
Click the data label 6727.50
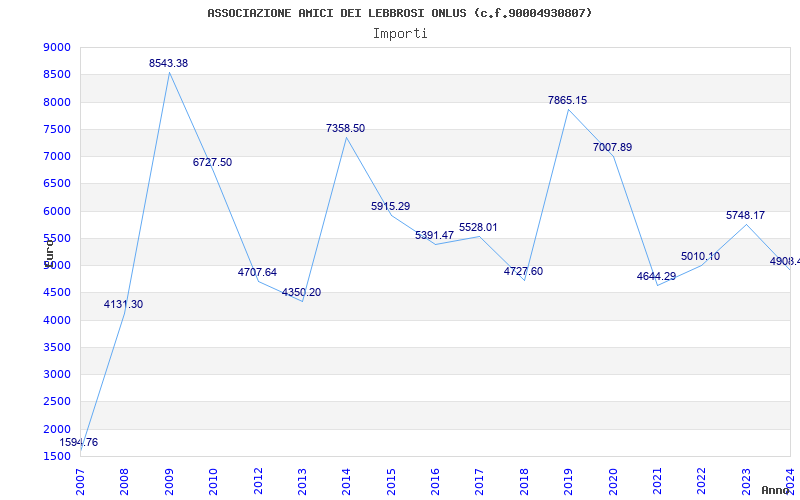point(212,162)
